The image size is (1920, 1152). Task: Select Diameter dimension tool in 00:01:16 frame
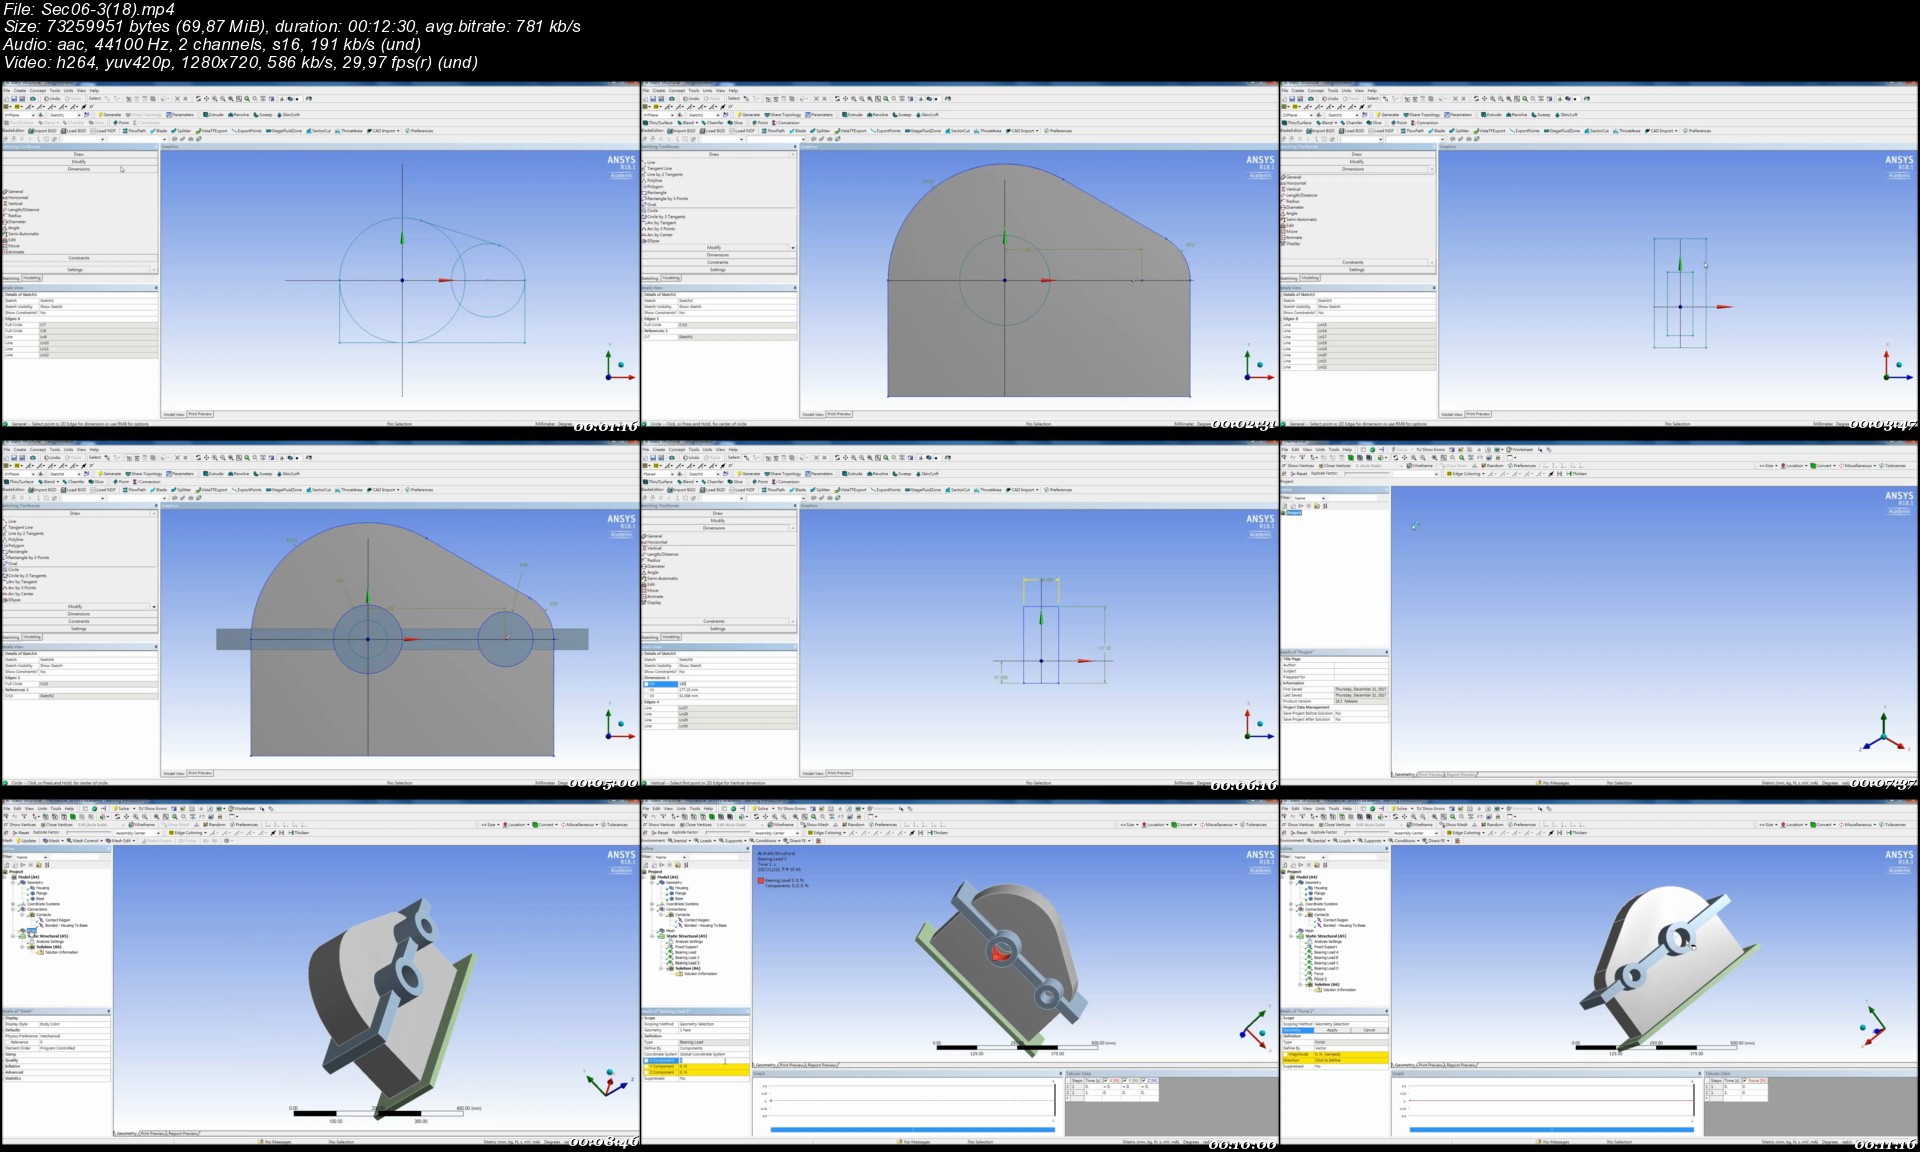(x=15, y=222)
